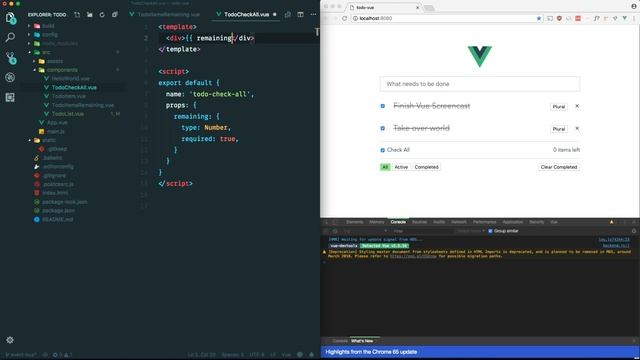Open the Sources tab in DevTools
The width and height of the screenshot is (640, 360).
click(419, 222)
